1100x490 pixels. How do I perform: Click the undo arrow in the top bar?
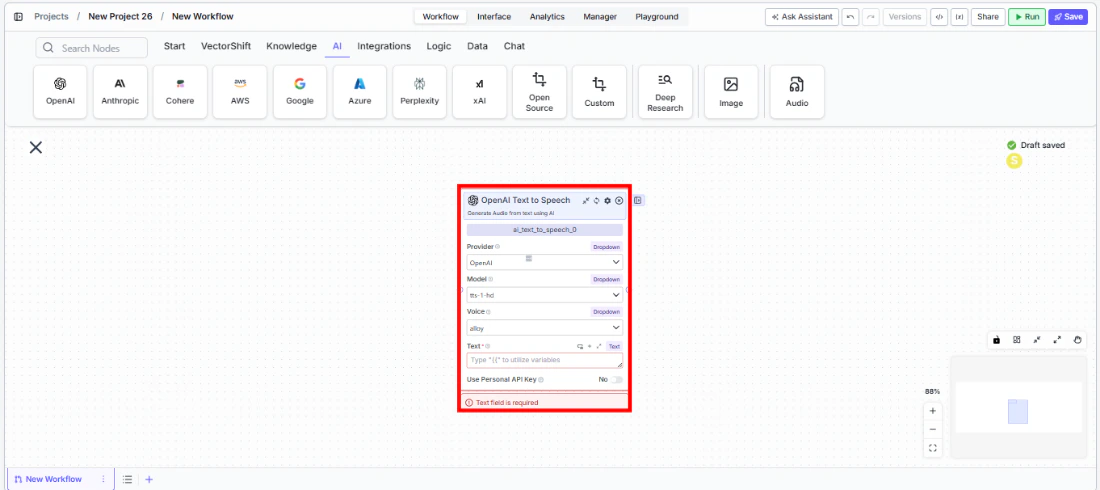pyautogui.click(x=850, y=17)
